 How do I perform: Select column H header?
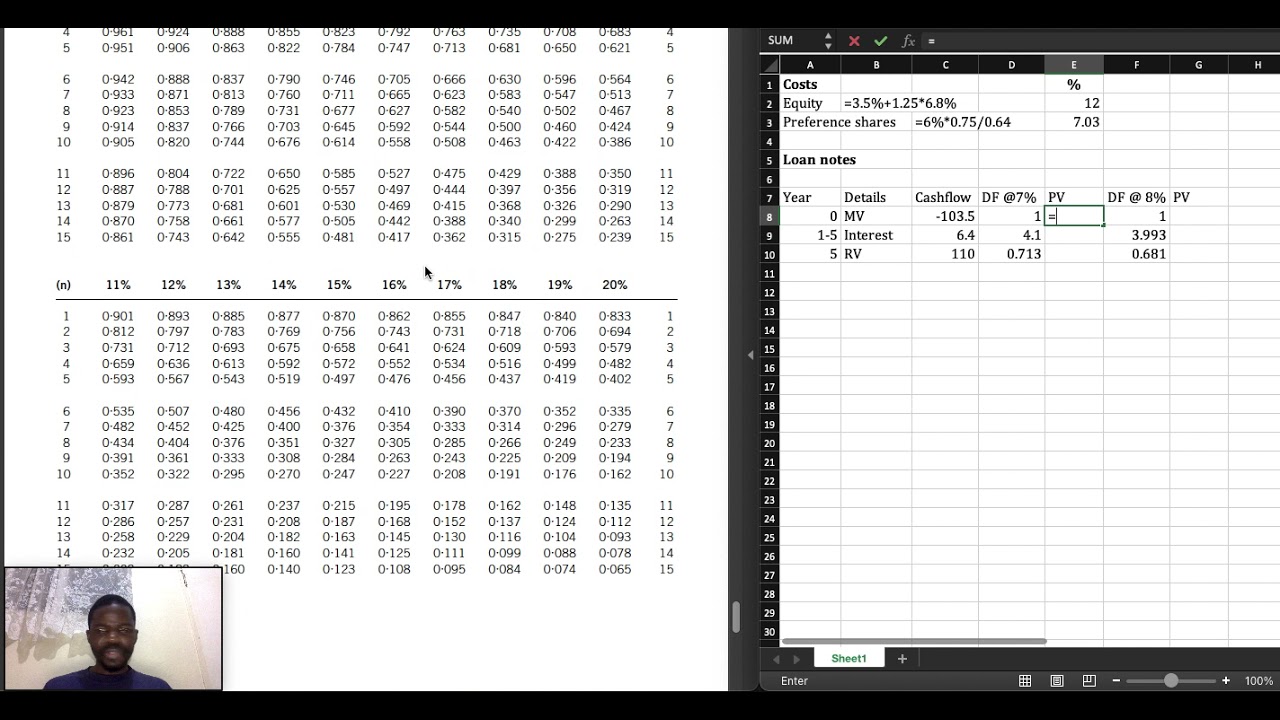pyautogui.click(x=1258, y=65)
